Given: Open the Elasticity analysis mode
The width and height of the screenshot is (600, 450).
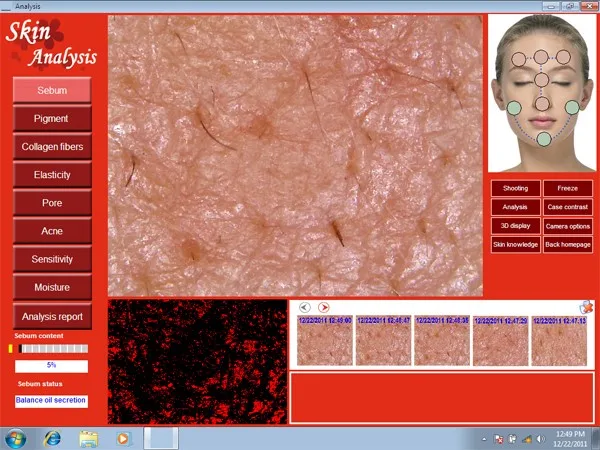Looking at the screenshot, I should point(52,175).
